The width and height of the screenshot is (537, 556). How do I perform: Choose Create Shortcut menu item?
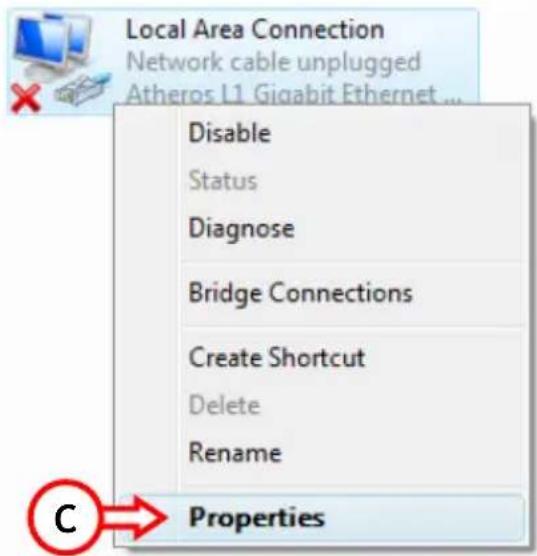coord(277,357)
